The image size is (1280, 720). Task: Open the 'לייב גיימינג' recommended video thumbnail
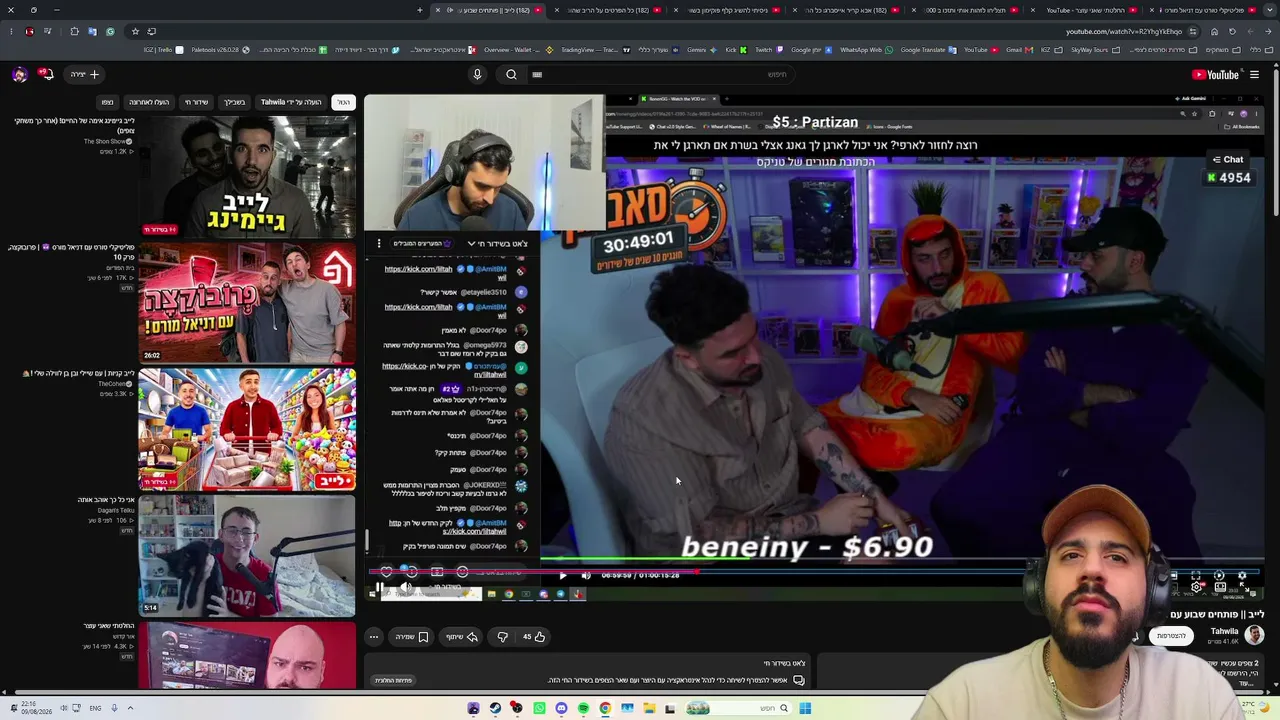point(247,176)
